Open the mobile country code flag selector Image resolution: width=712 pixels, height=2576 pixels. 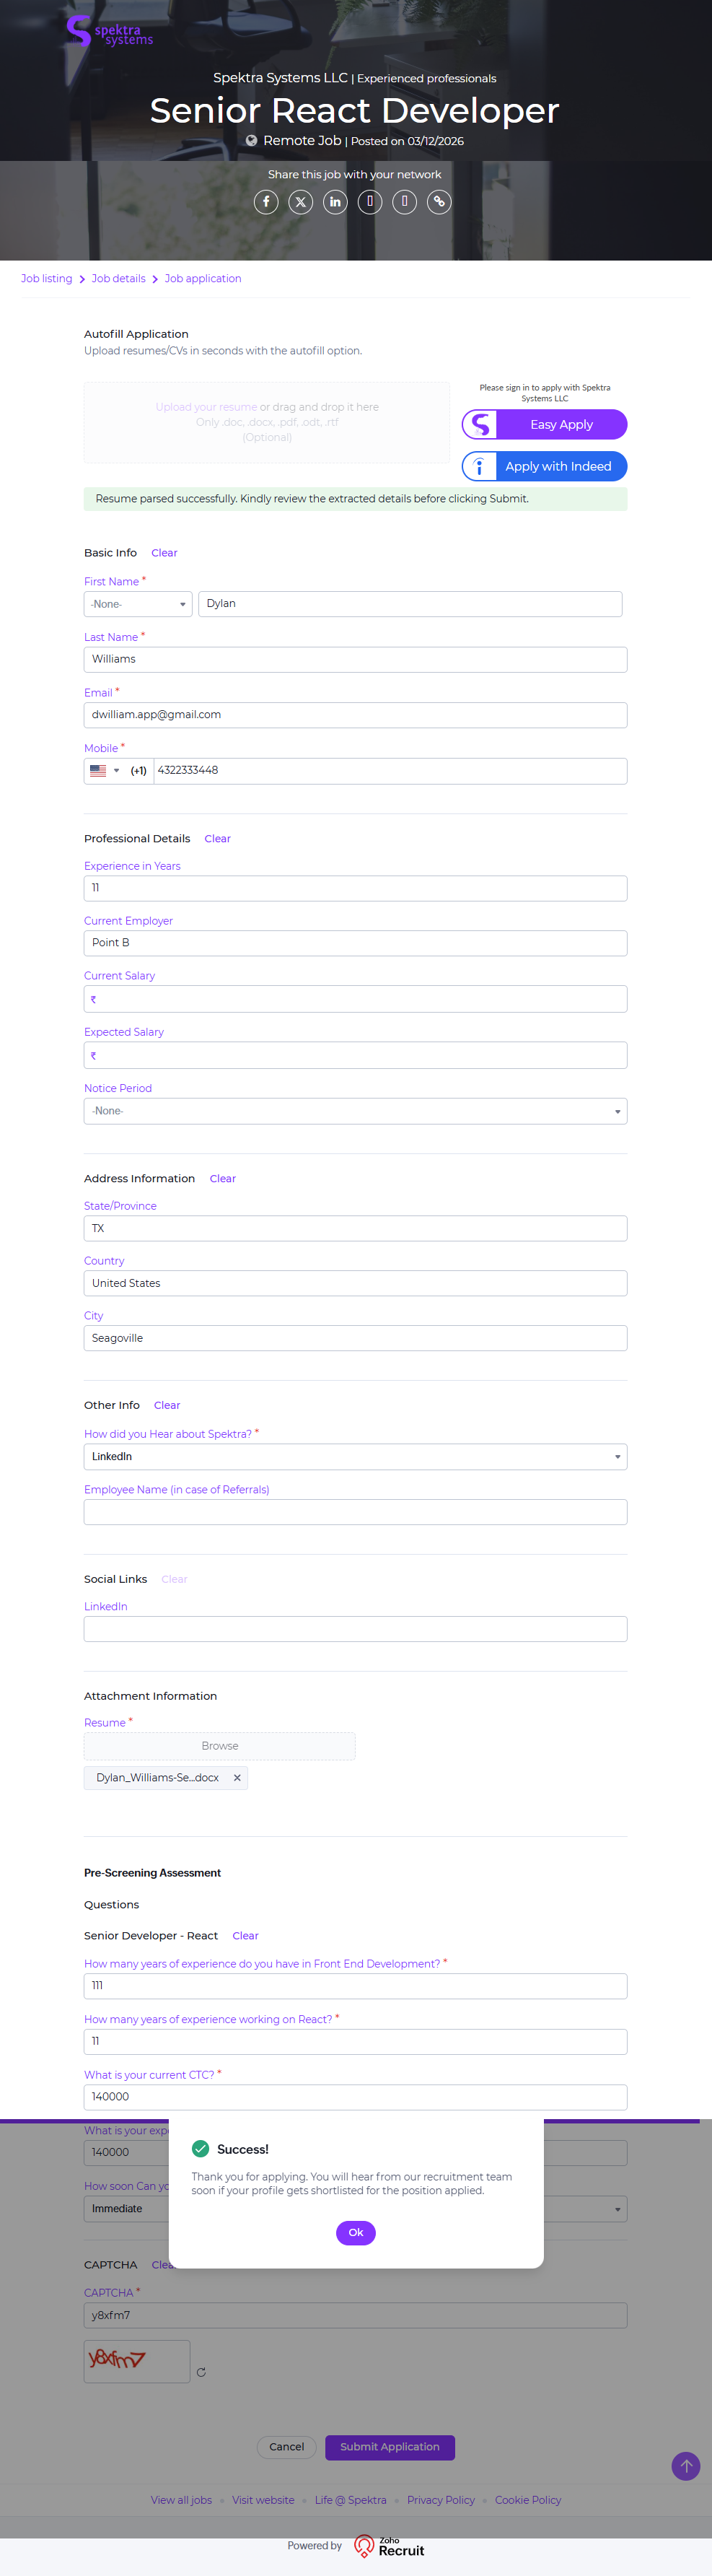pos(104,771)
